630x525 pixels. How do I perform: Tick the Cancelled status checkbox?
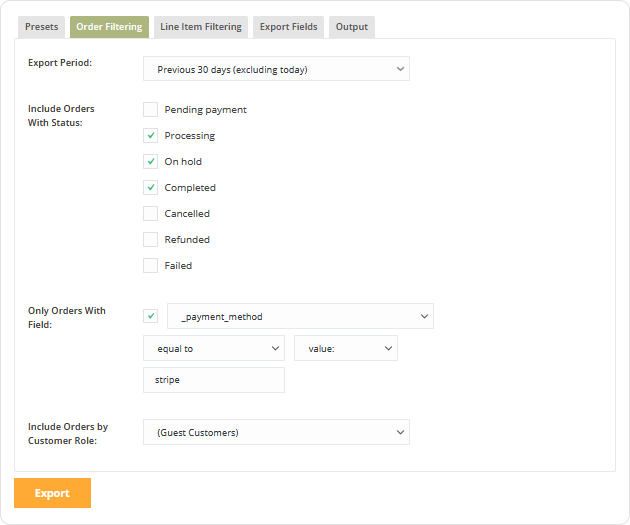pyautogui.click(x=150, y=214)
